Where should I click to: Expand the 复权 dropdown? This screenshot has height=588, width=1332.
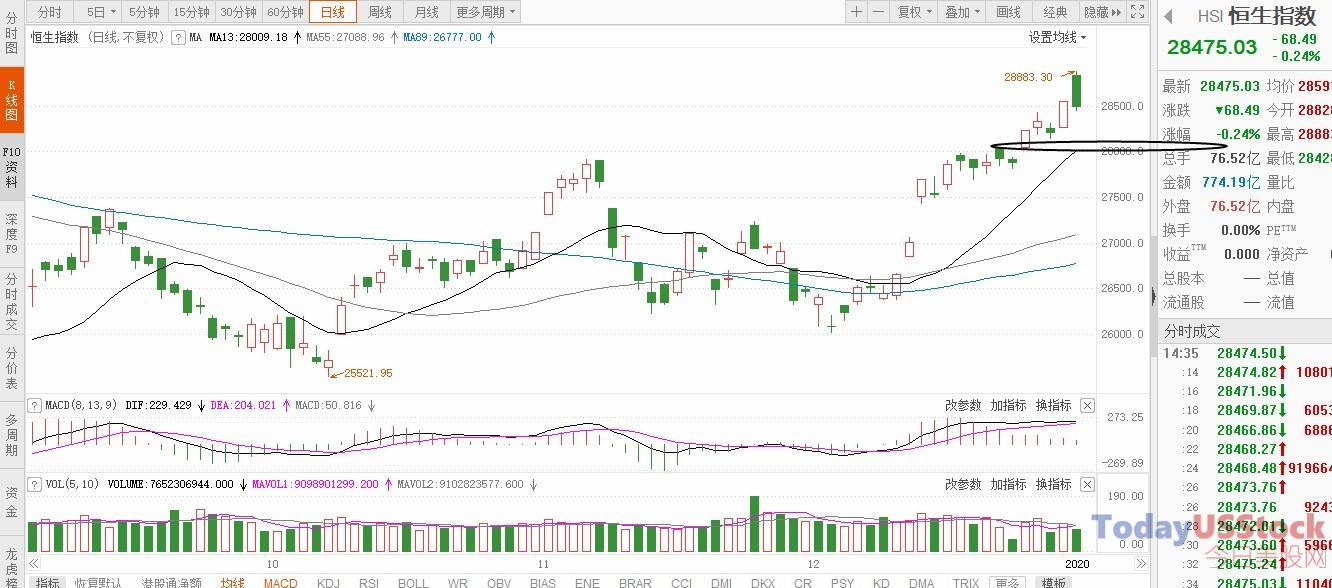tap(915, 12)
